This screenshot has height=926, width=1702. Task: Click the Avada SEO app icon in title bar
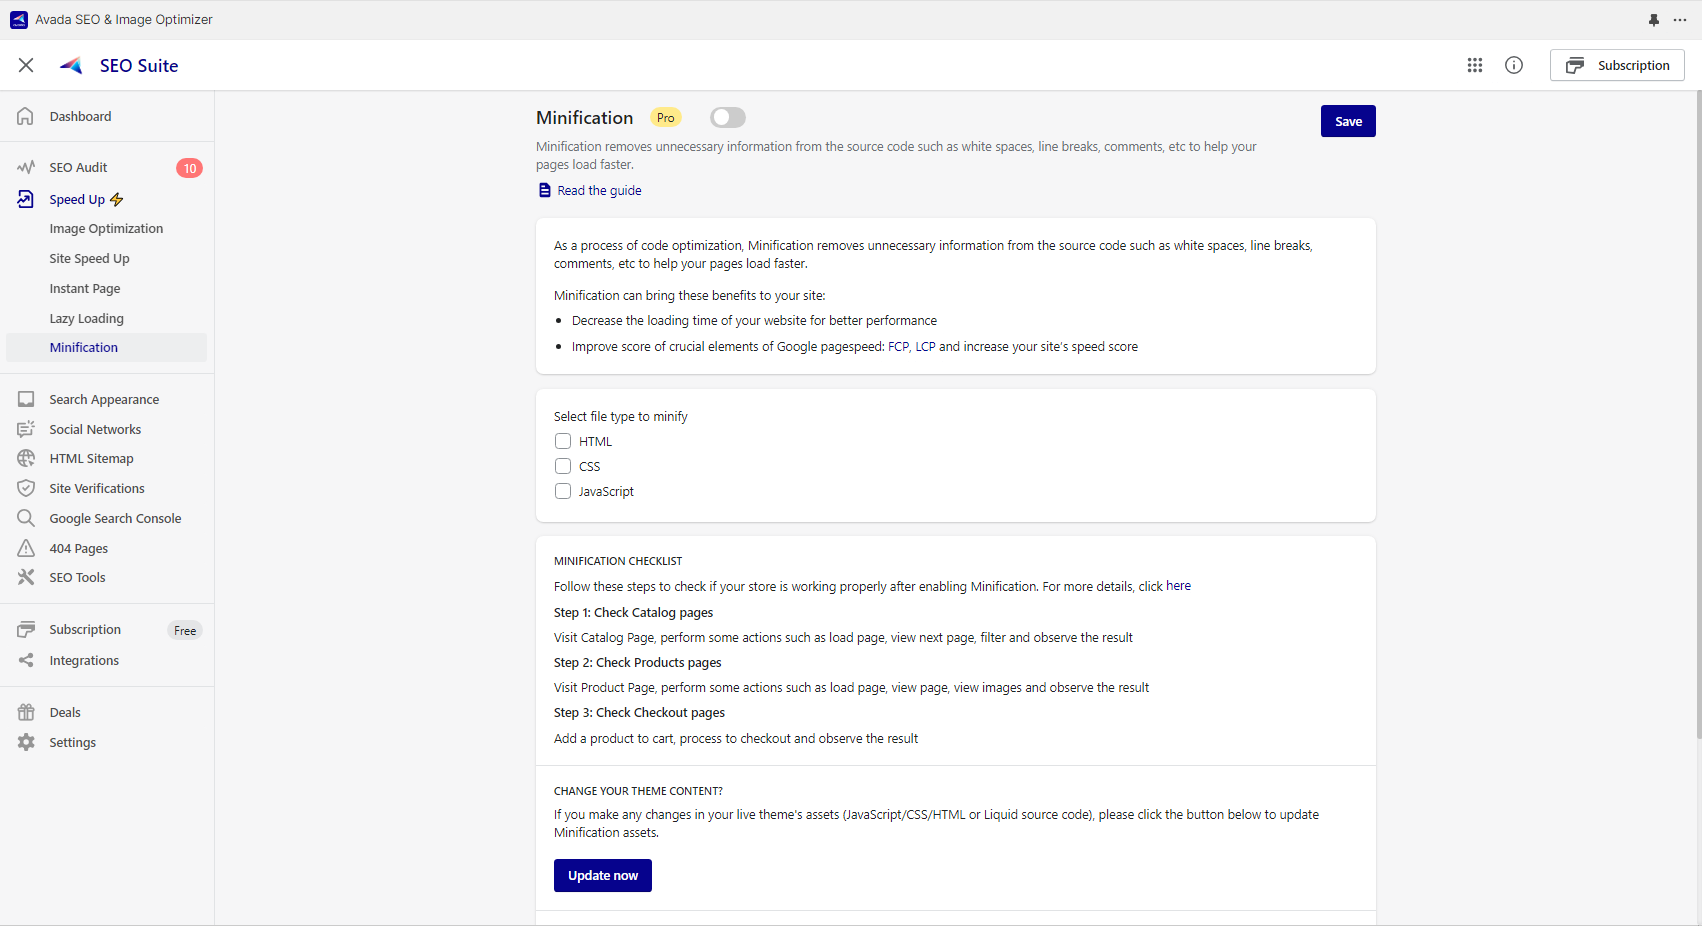point(19,19)
